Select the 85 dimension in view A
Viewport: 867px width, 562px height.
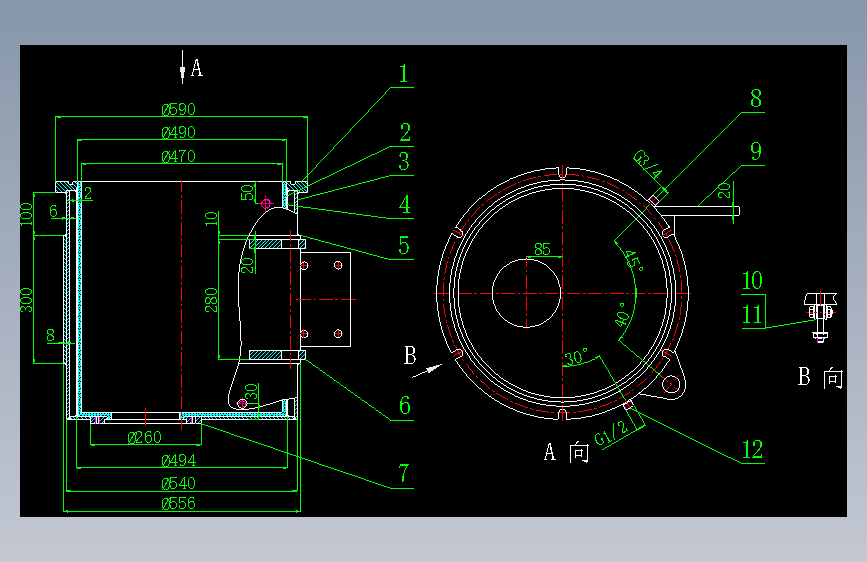click(542, 249)
